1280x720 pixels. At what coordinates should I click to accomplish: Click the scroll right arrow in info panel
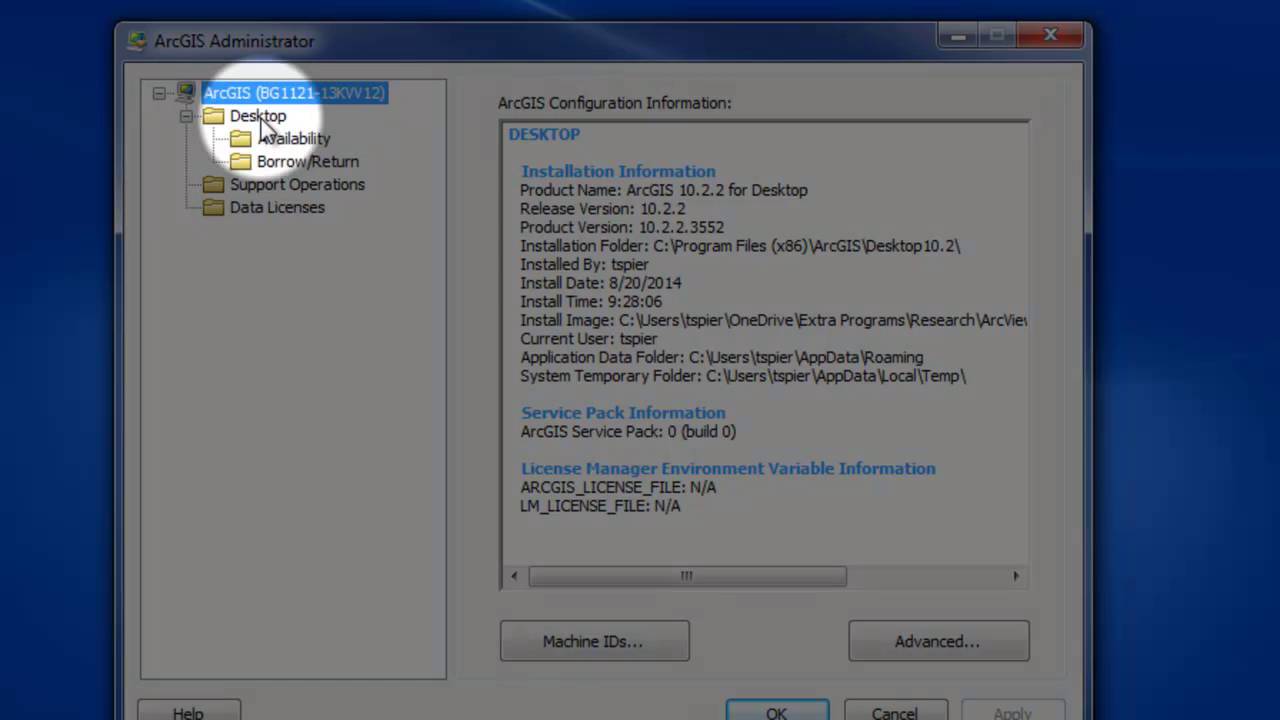point(1016,576)
